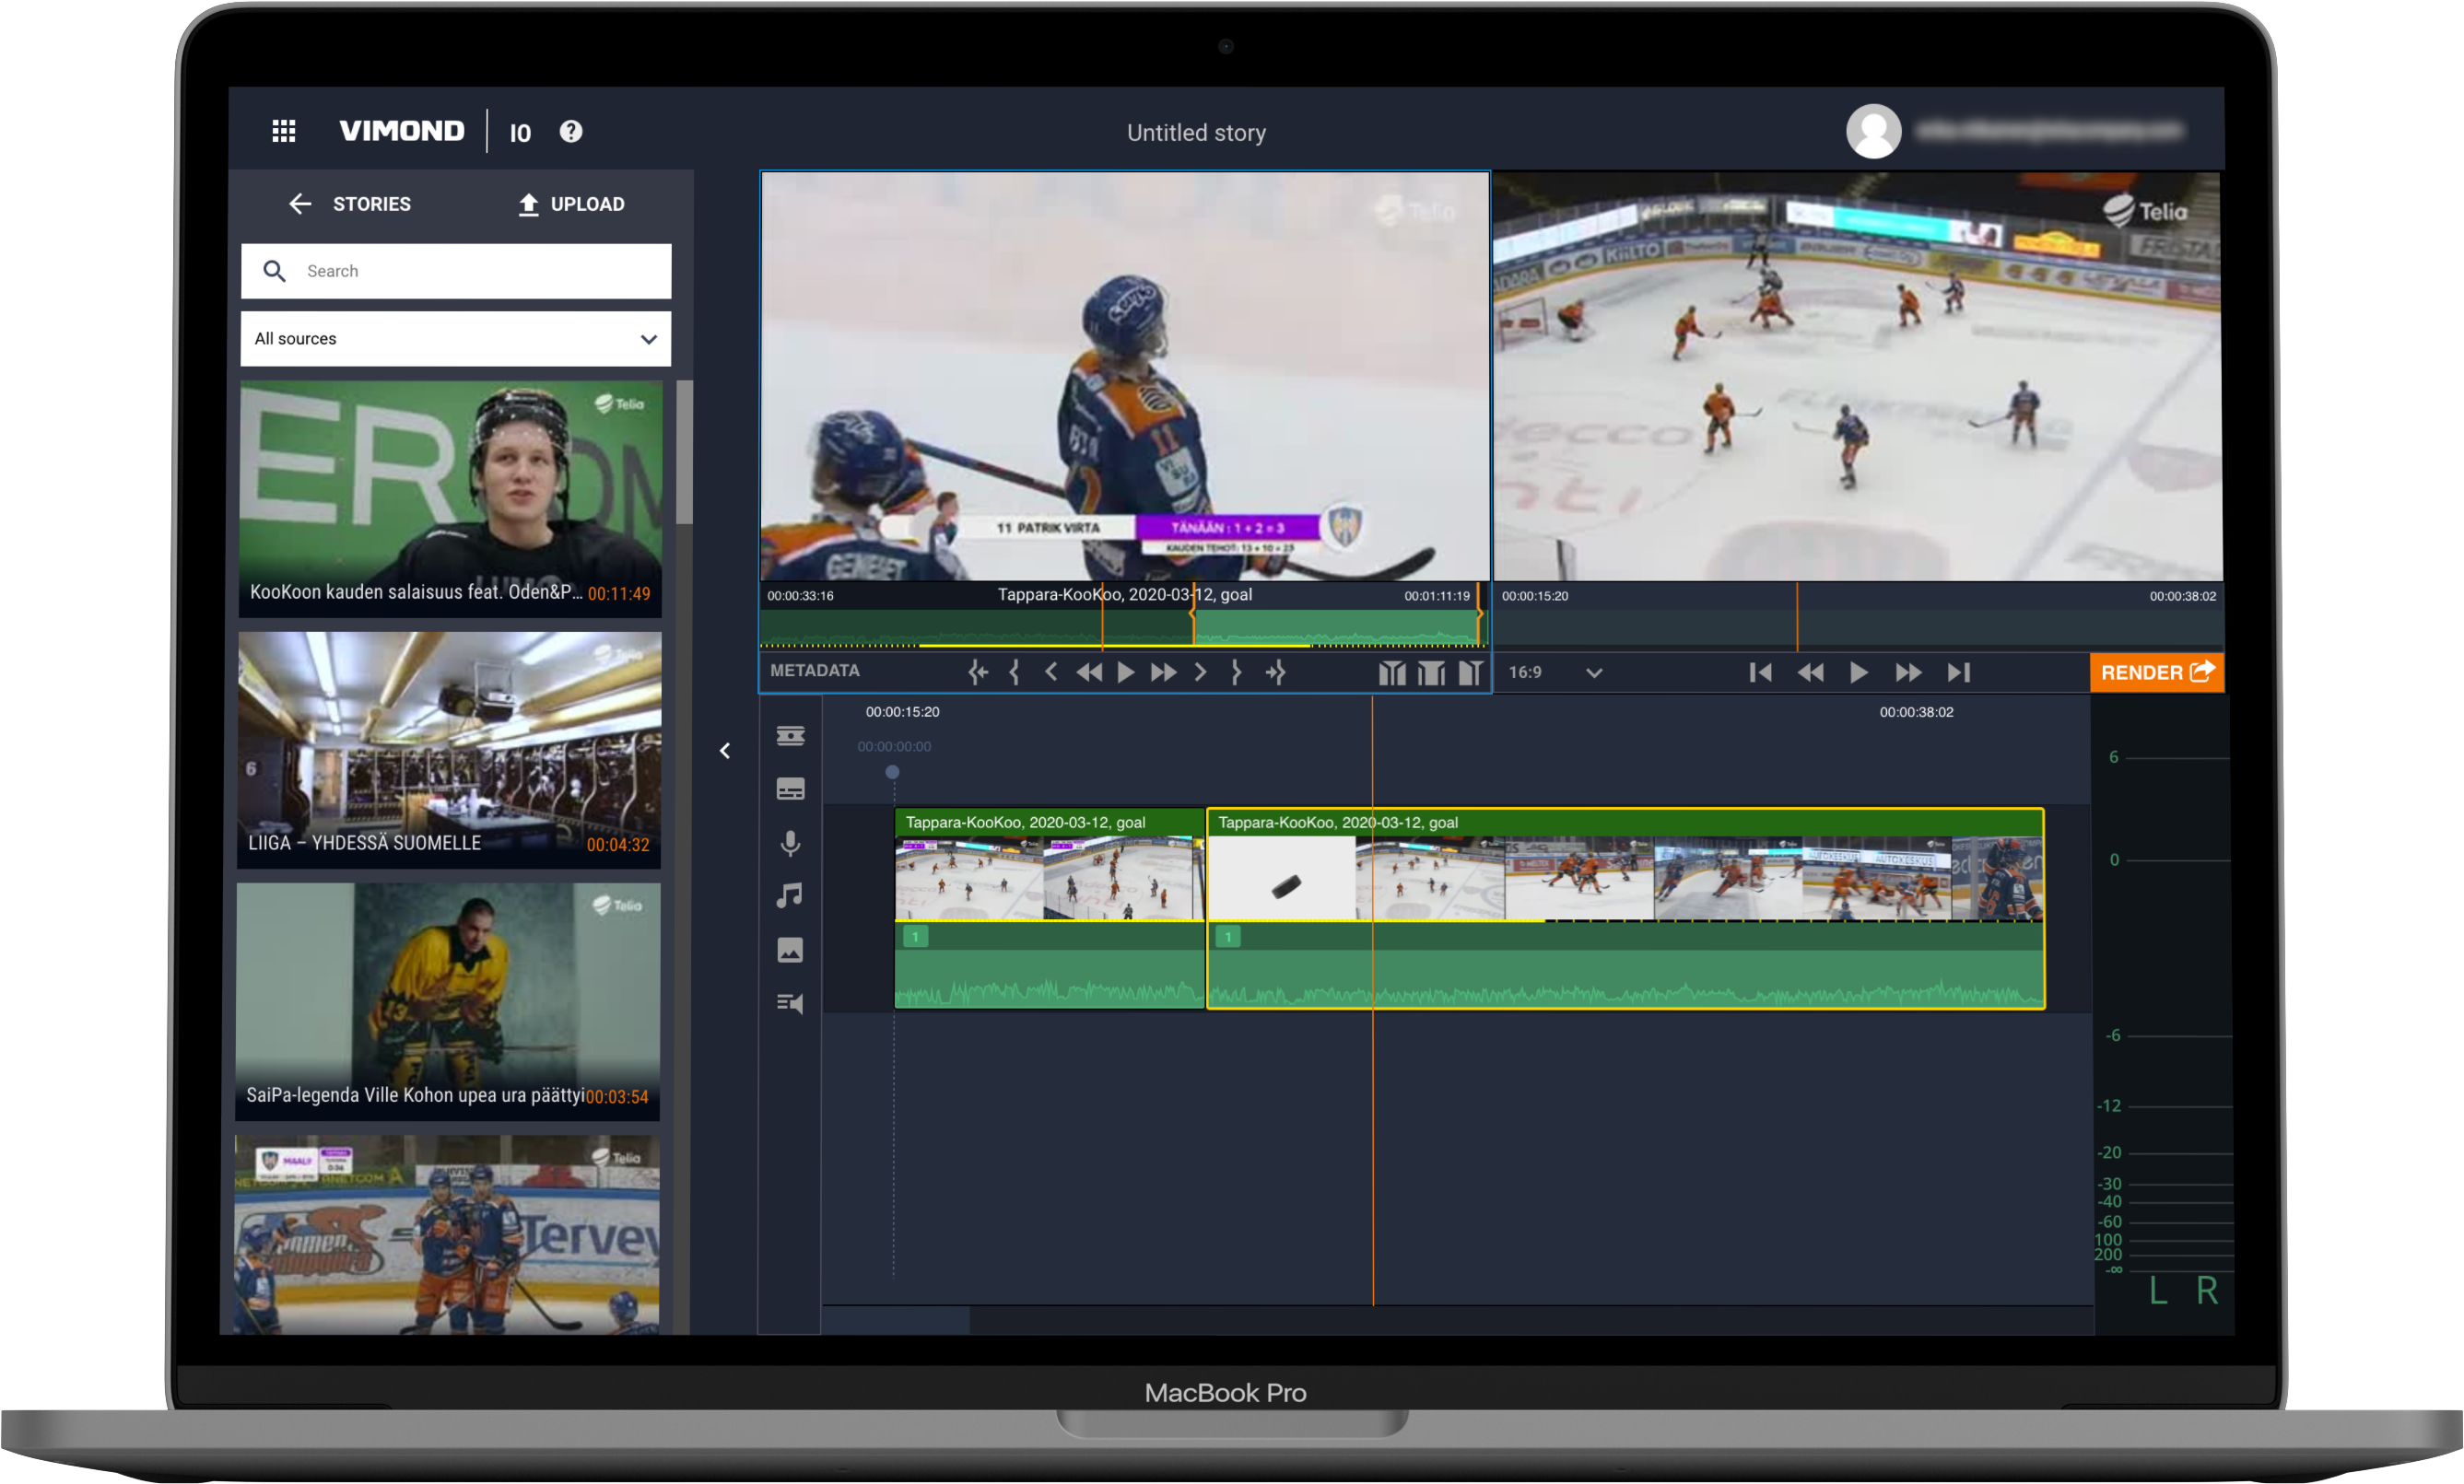Select SaiPa-legenda Ville Kohon thumbnail

pos(449,1001)
